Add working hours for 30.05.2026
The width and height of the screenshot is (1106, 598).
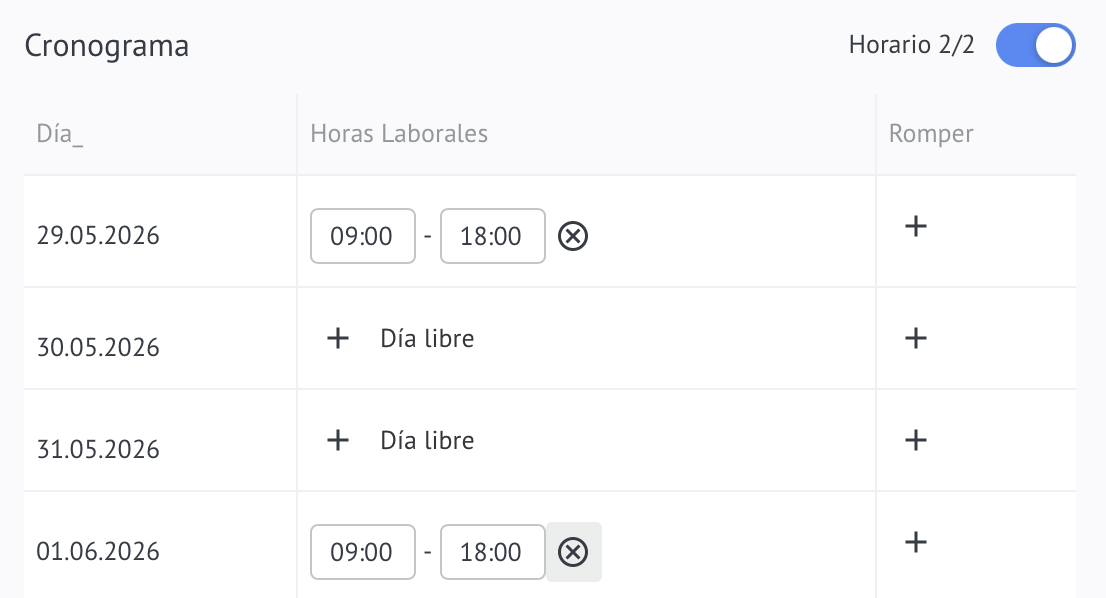click(x=338, y=338)
